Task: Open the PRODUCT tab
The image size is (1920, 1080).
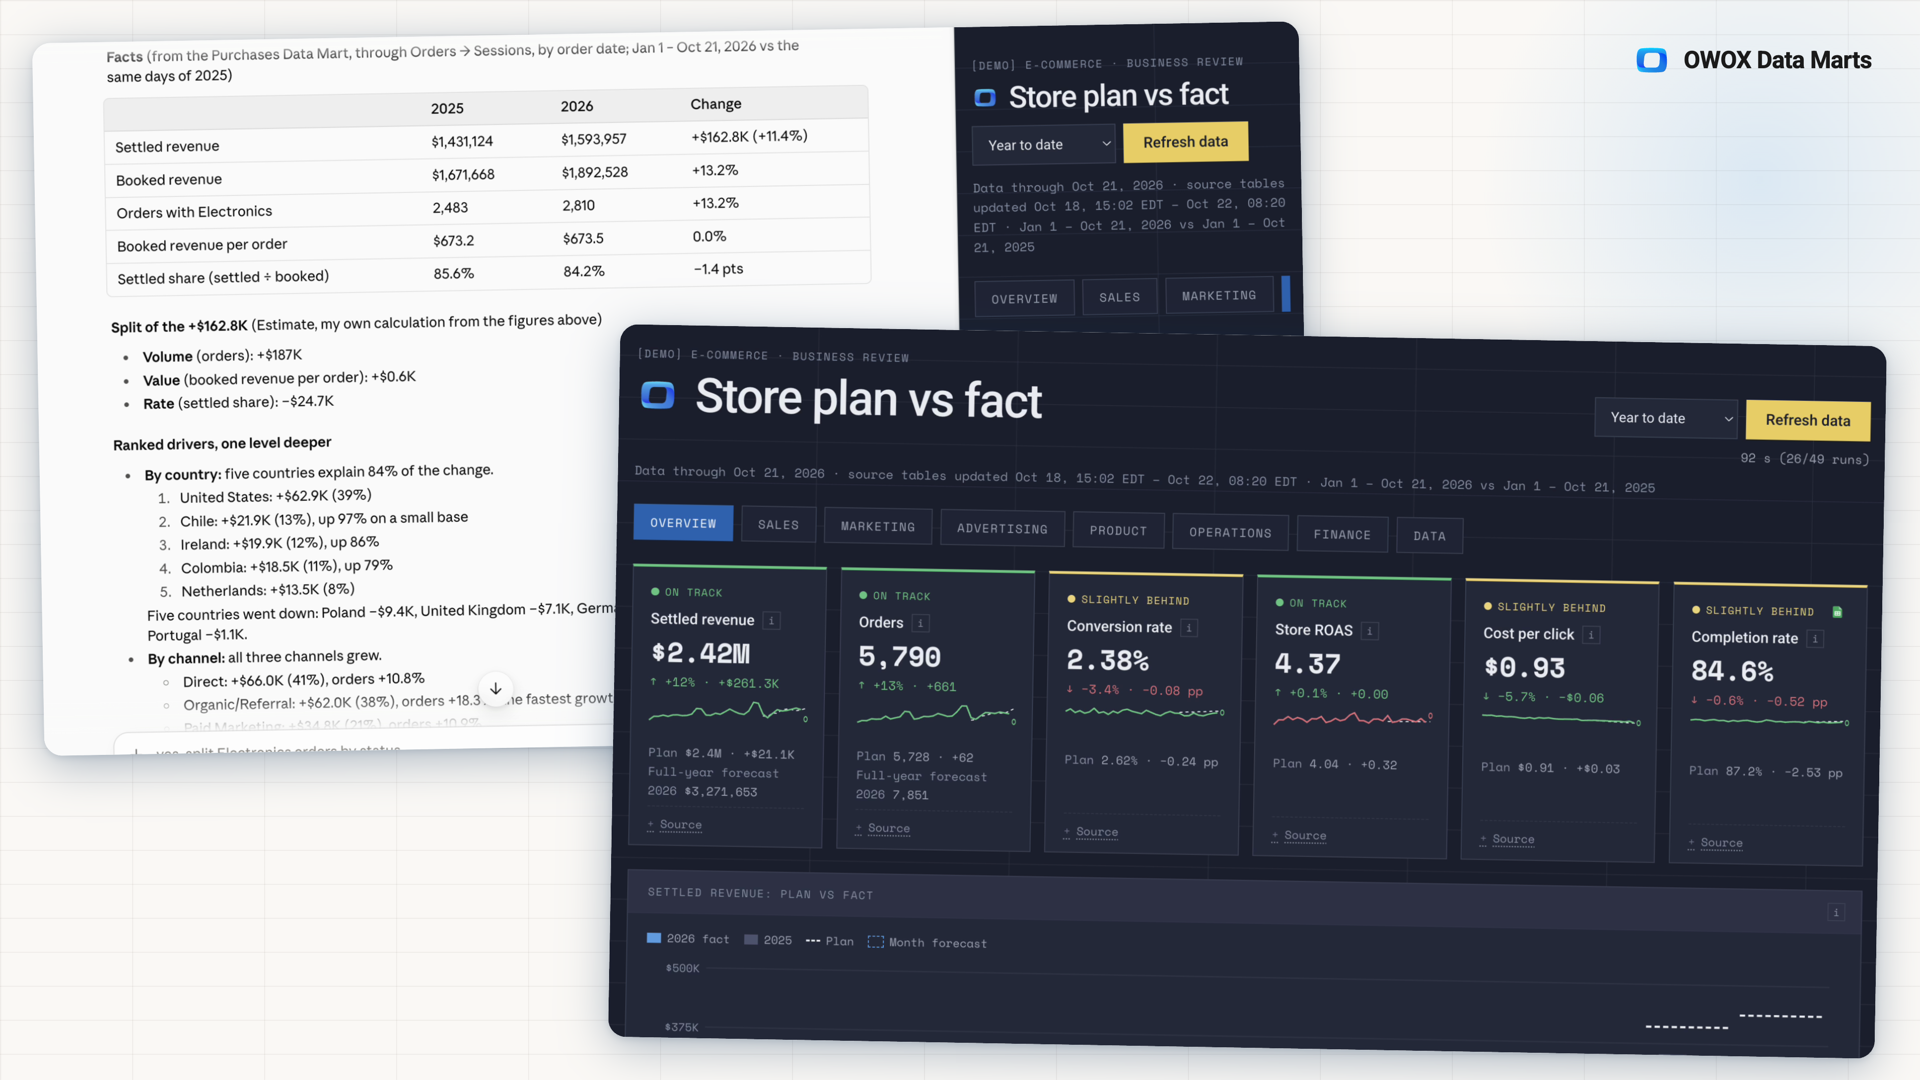Action: [x=1118, y=531]
